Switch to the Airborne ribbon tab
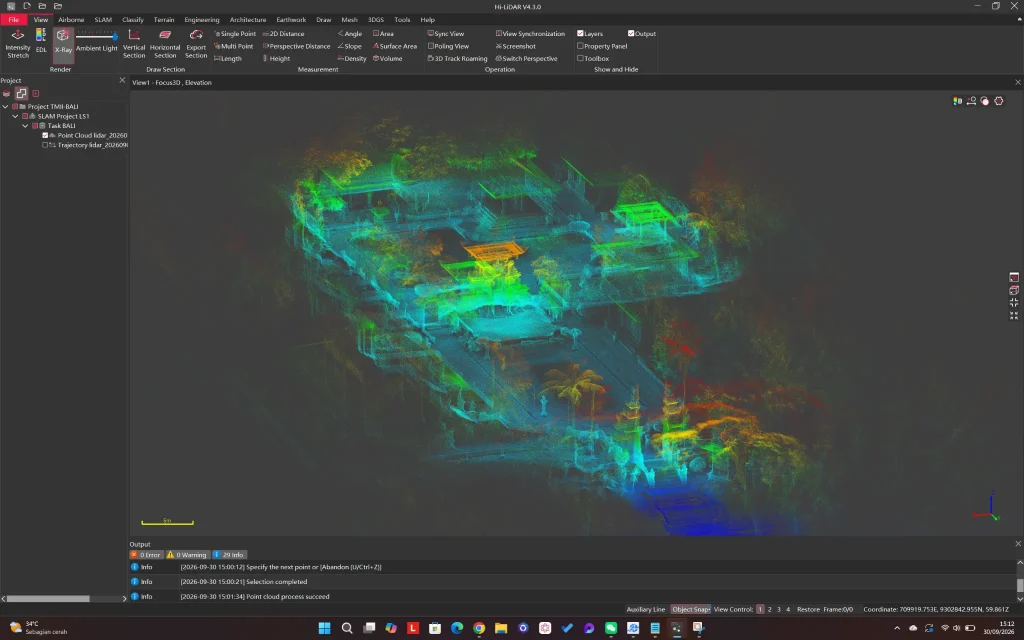The height and width of the screenshot is (640, 1024). click(71, 20)
